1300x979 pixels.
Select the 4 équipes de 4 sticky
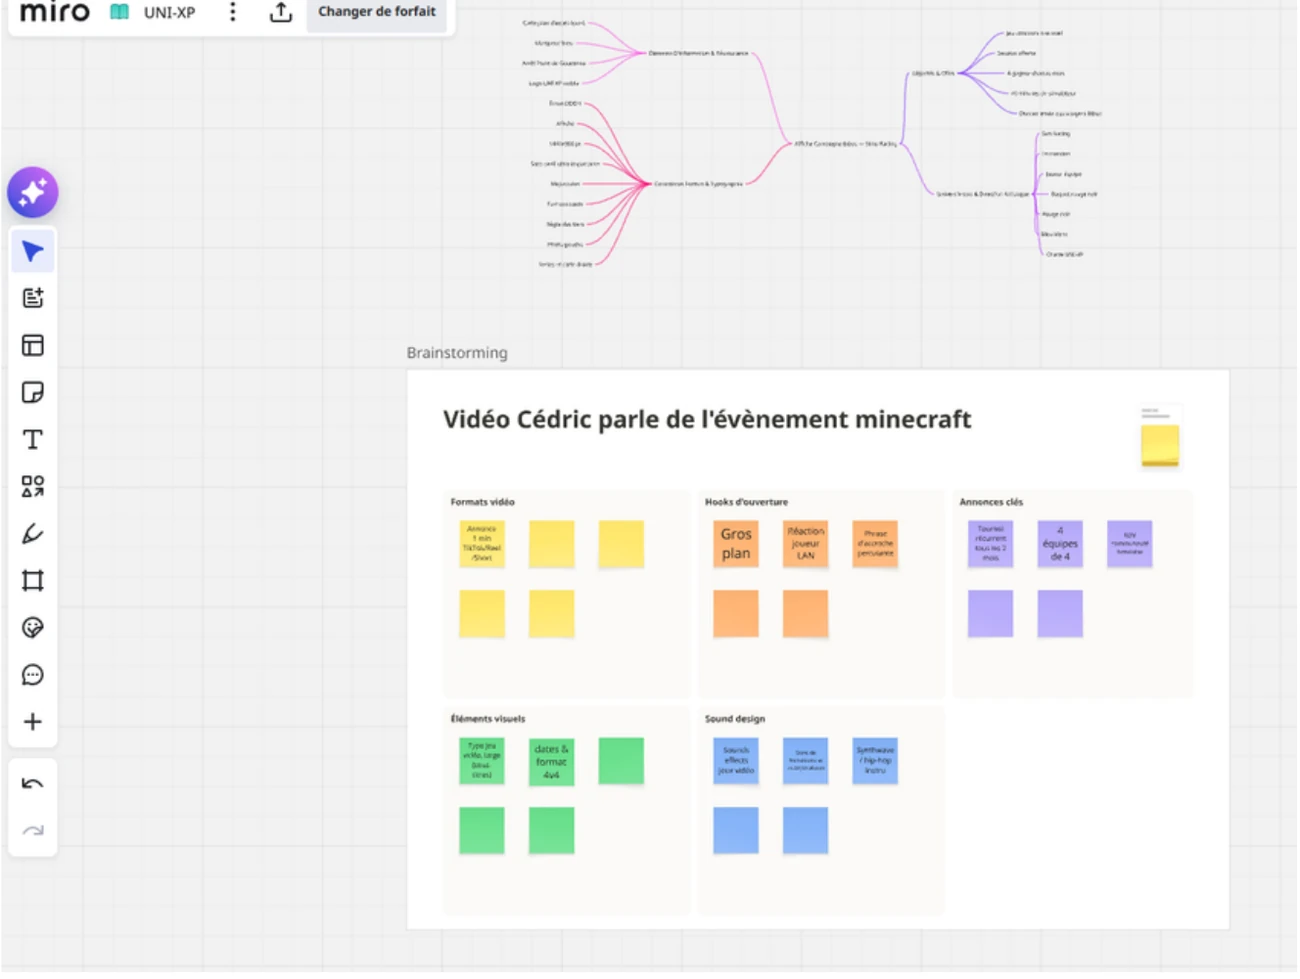1060,544
